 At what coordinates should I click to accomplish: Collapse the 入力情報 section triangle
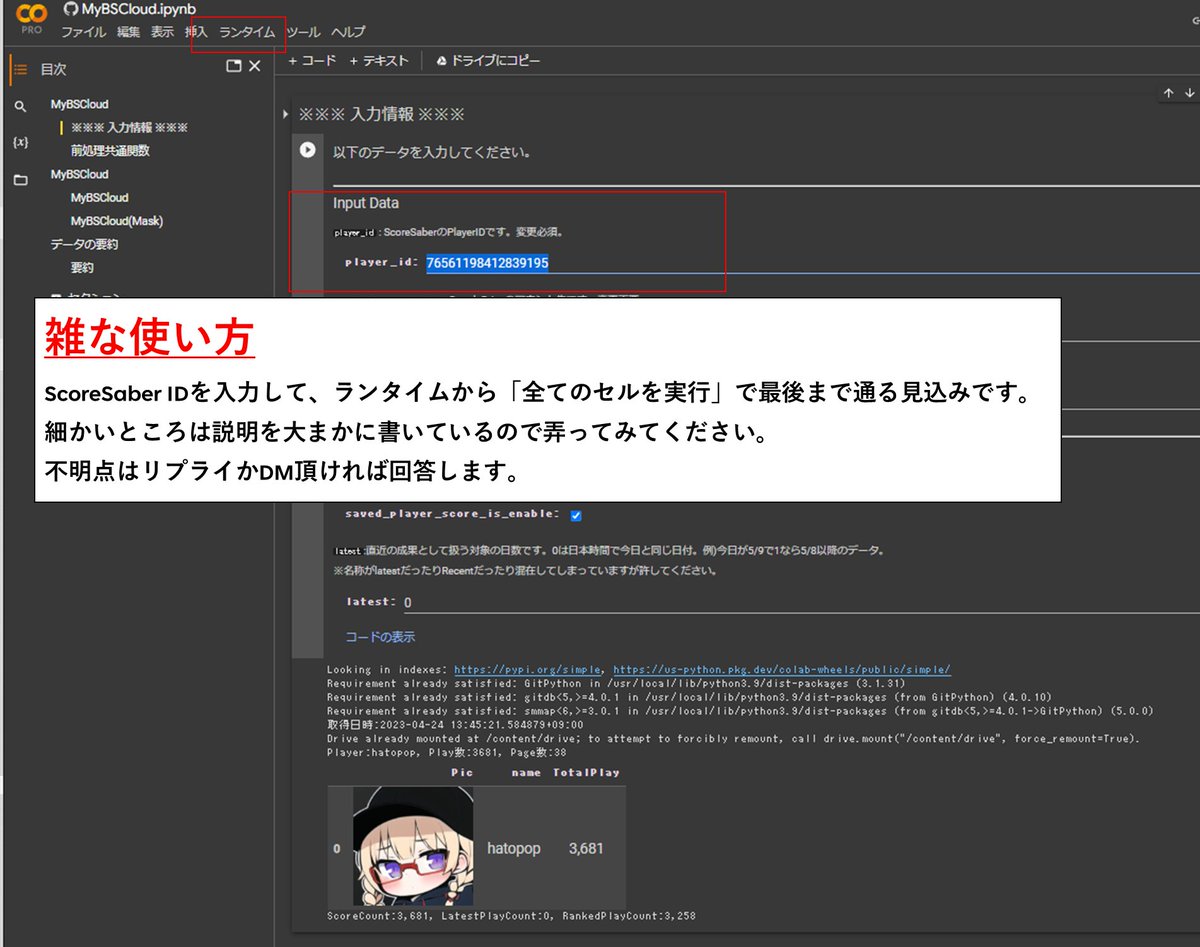tap(286, 114)
